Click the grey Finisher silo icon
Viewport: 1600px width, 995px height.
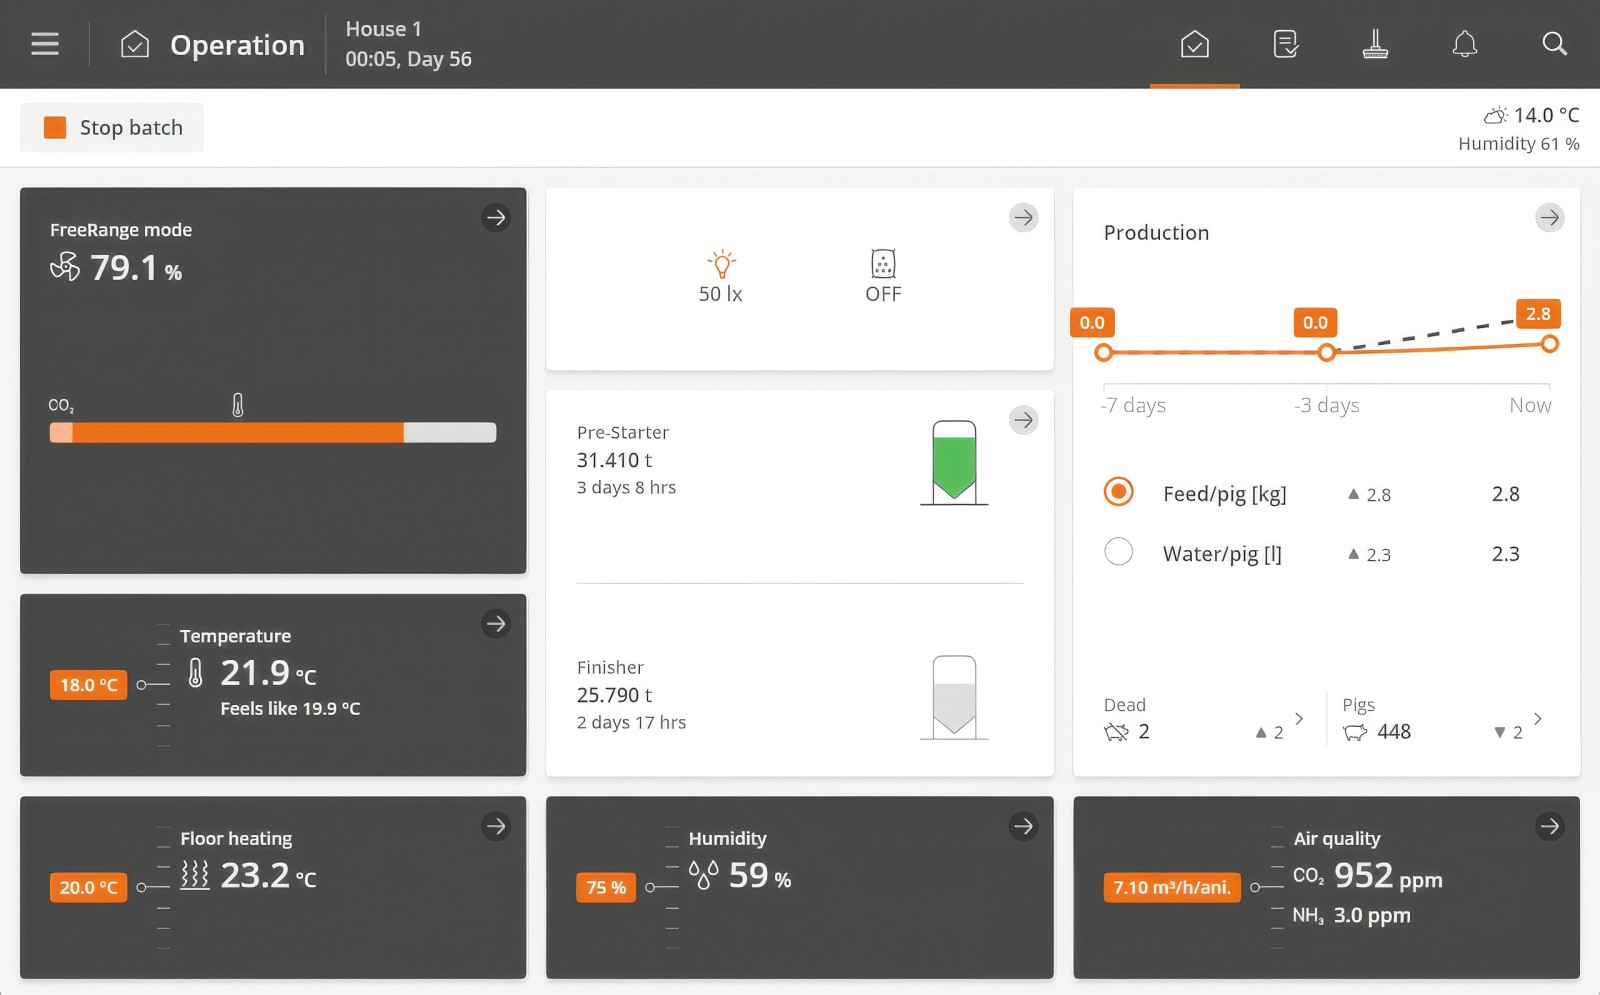(x=954, y=697)
